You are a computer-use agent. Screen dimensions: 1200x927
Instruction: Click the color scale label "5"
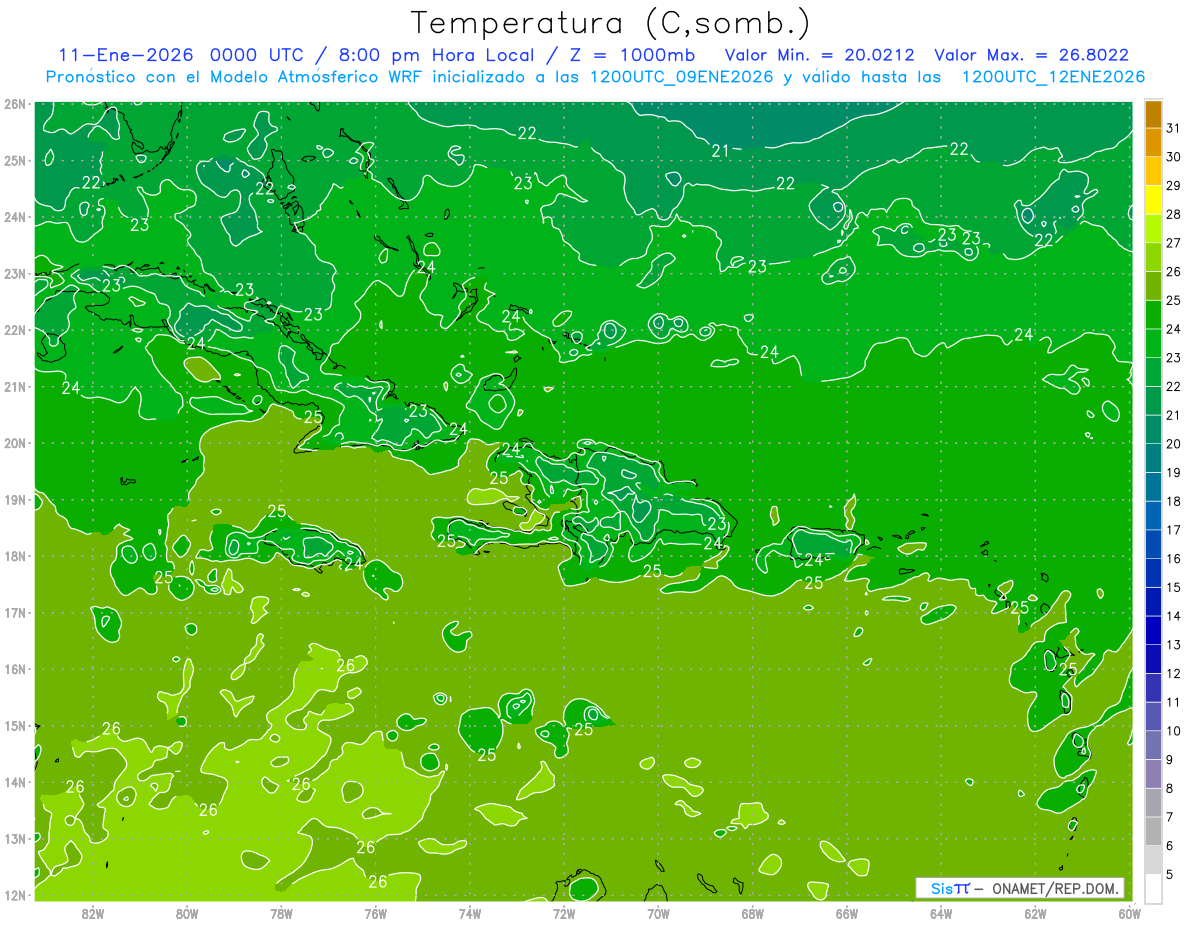click(1170, 874)
